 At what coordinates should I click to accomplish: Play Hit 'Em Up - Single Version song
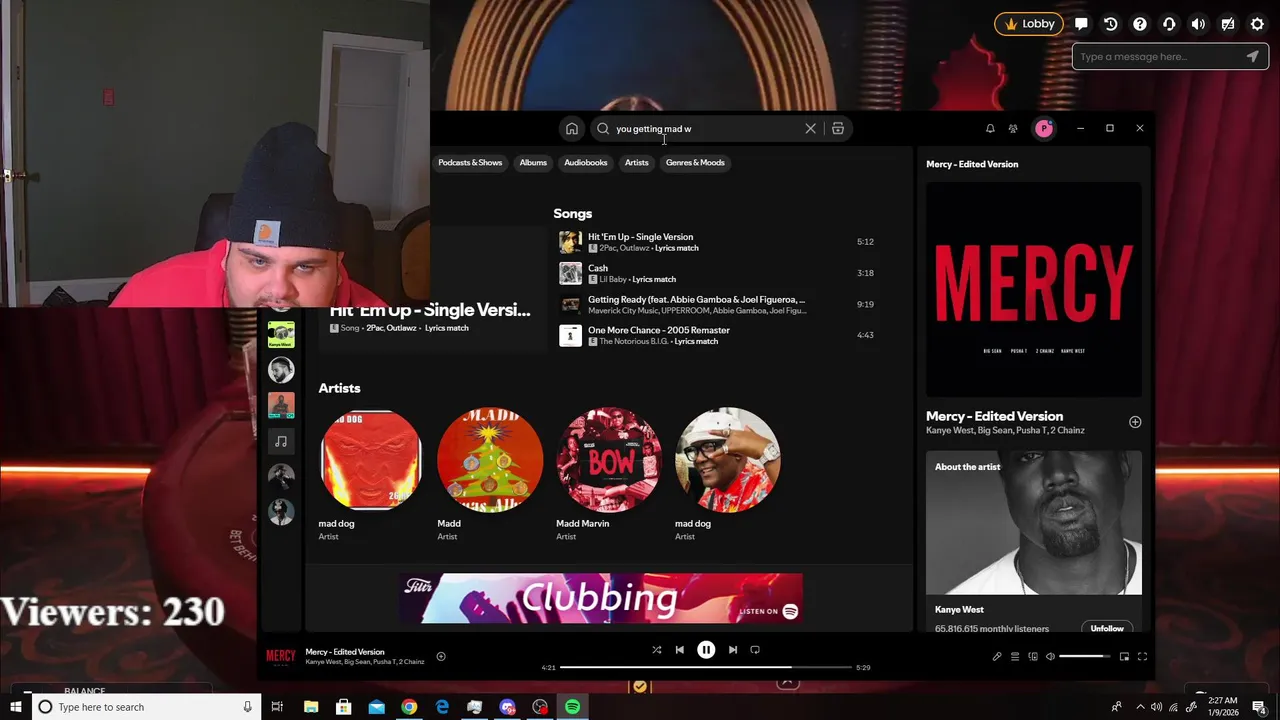[716, 242]
